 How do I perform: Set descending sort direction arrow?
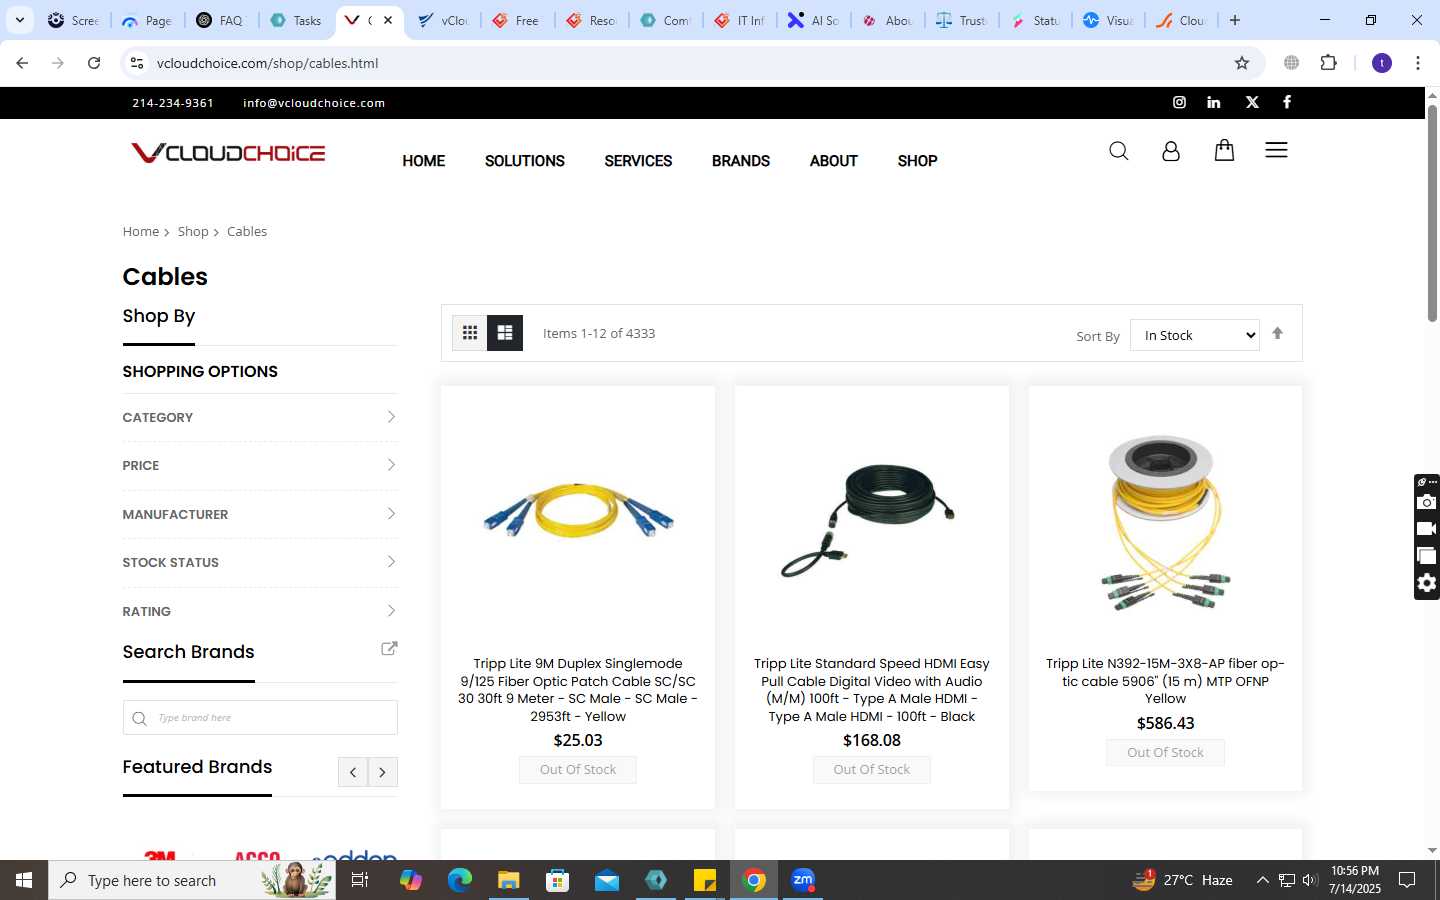point(1277,334)
